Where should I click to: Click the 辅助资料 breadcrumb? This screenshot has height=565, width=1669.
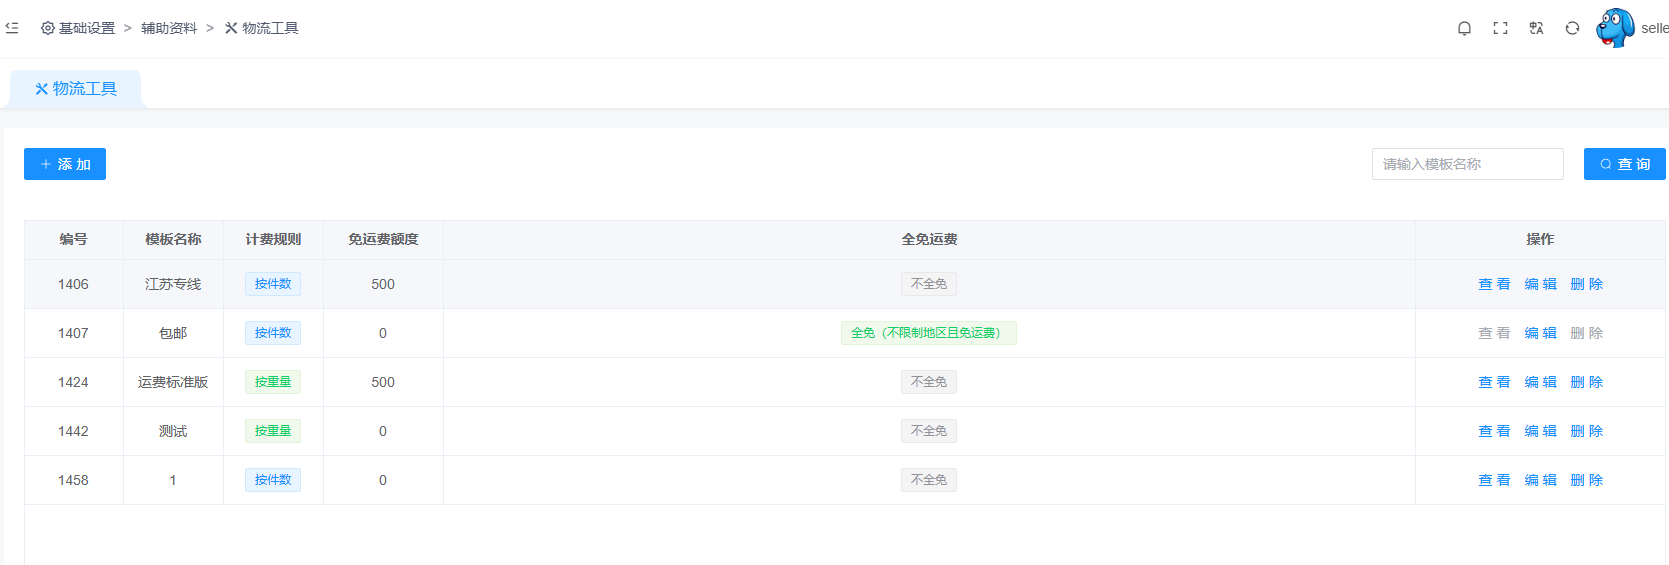pos(169,28)
